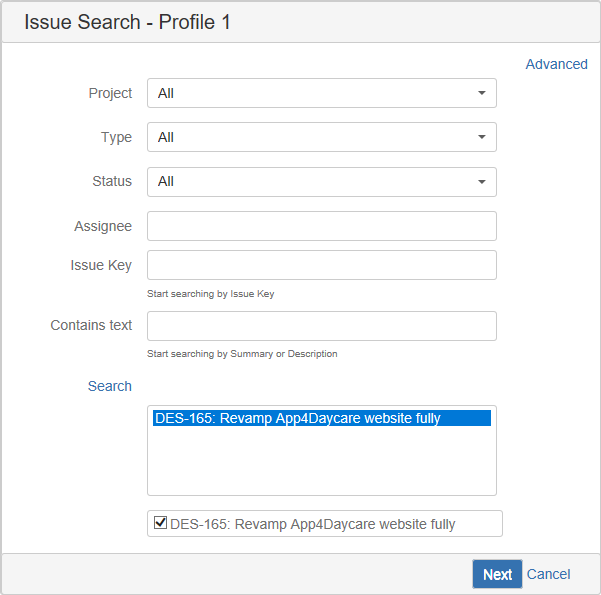This screenshot has height=595, width=601.
Task: Click the Next button
Action: coord(497,574)
